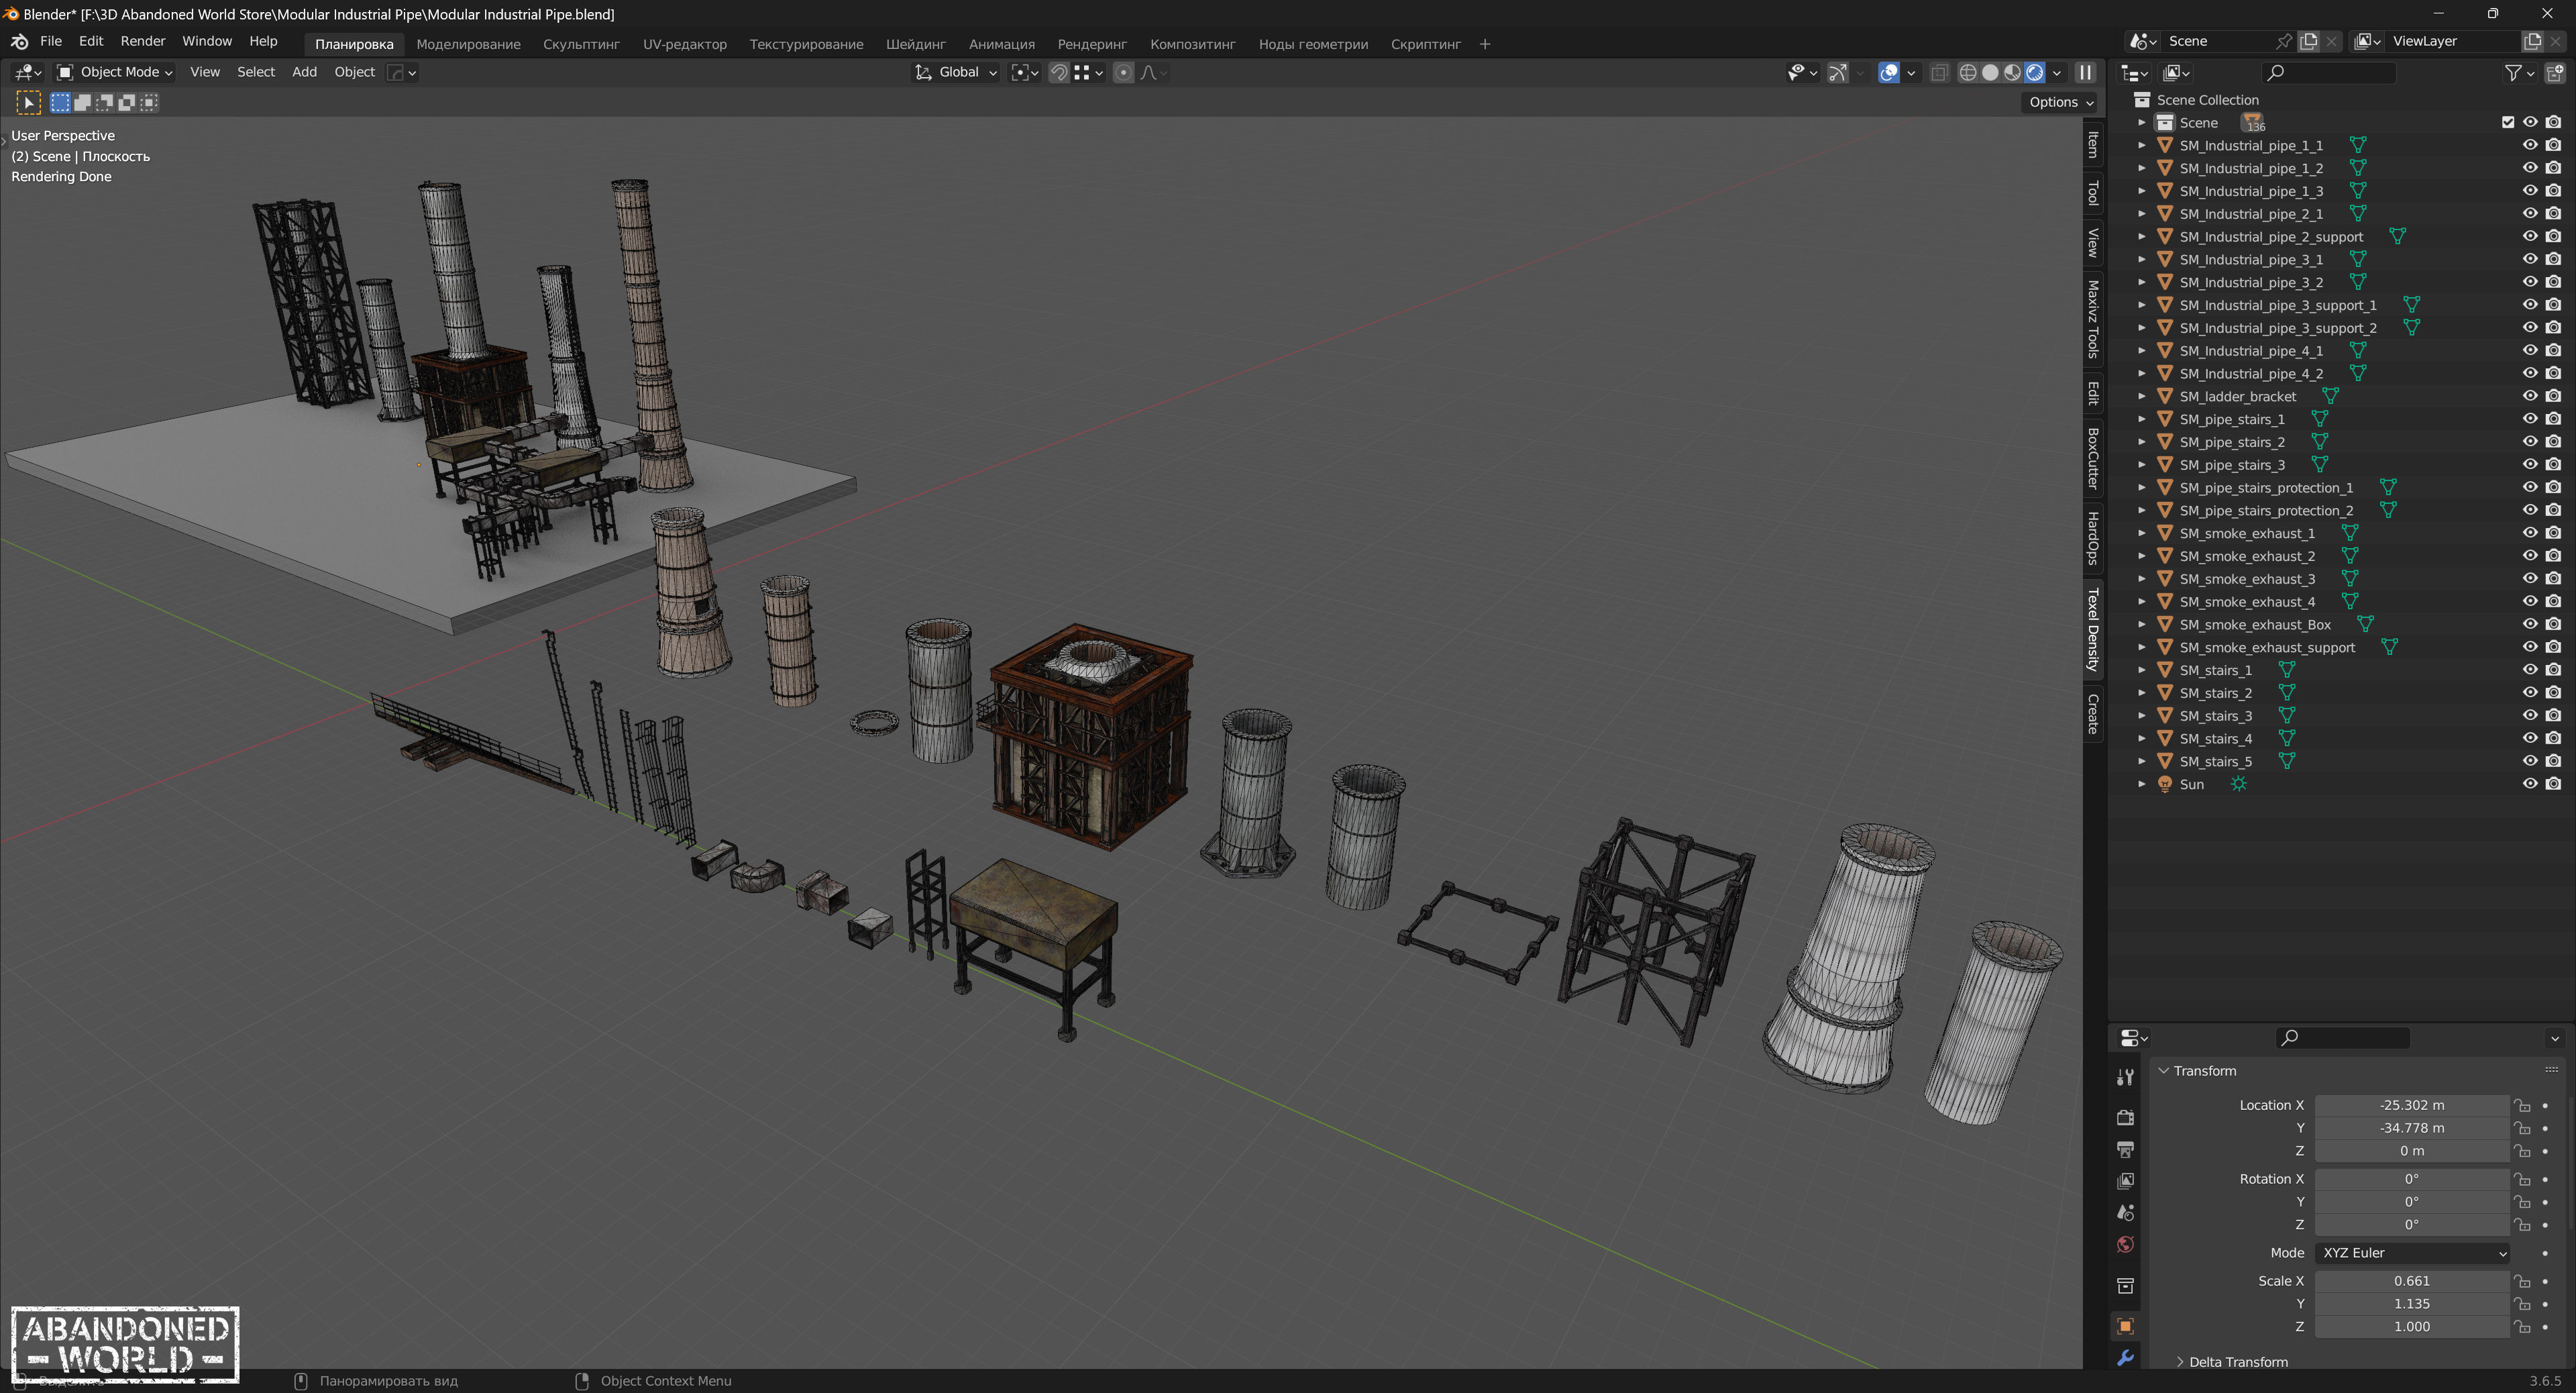
Task: Open the viewport Object menu
Action: (354, 72)
